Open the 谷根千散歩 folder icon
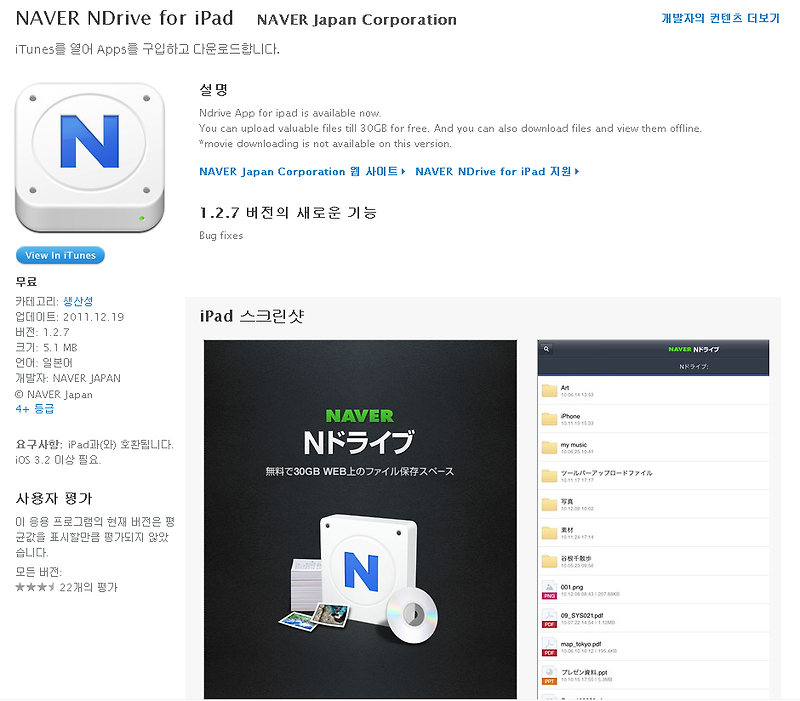This screenshot has width=800, height=701. tap(549, 560)
